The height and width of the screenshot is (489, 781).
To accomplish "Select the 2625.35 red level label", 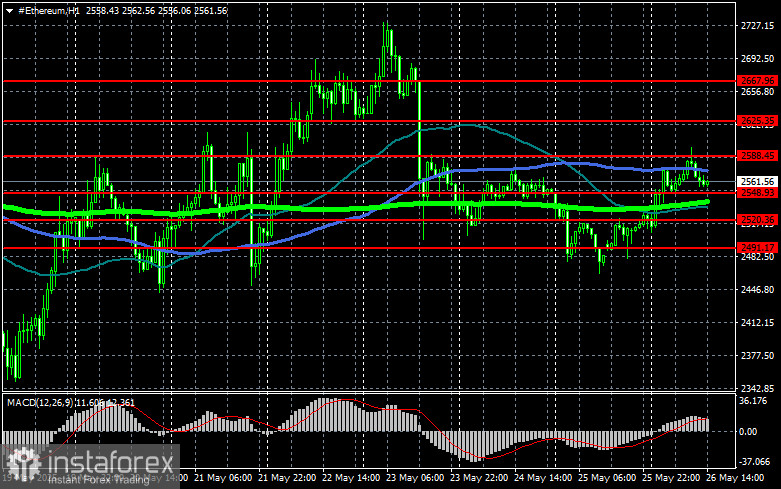I will tap(757, 121).
